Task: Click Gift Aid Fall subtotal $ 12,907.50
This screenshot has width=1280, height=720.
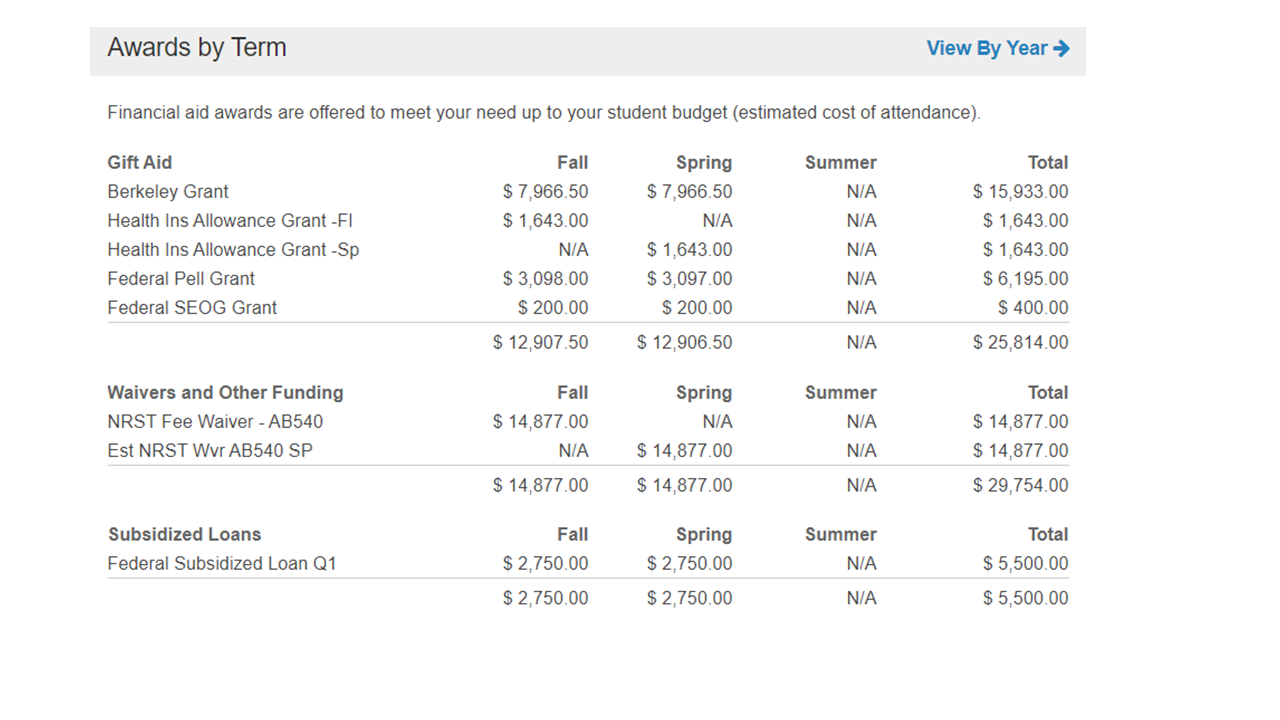Action: tap(540, 343)
